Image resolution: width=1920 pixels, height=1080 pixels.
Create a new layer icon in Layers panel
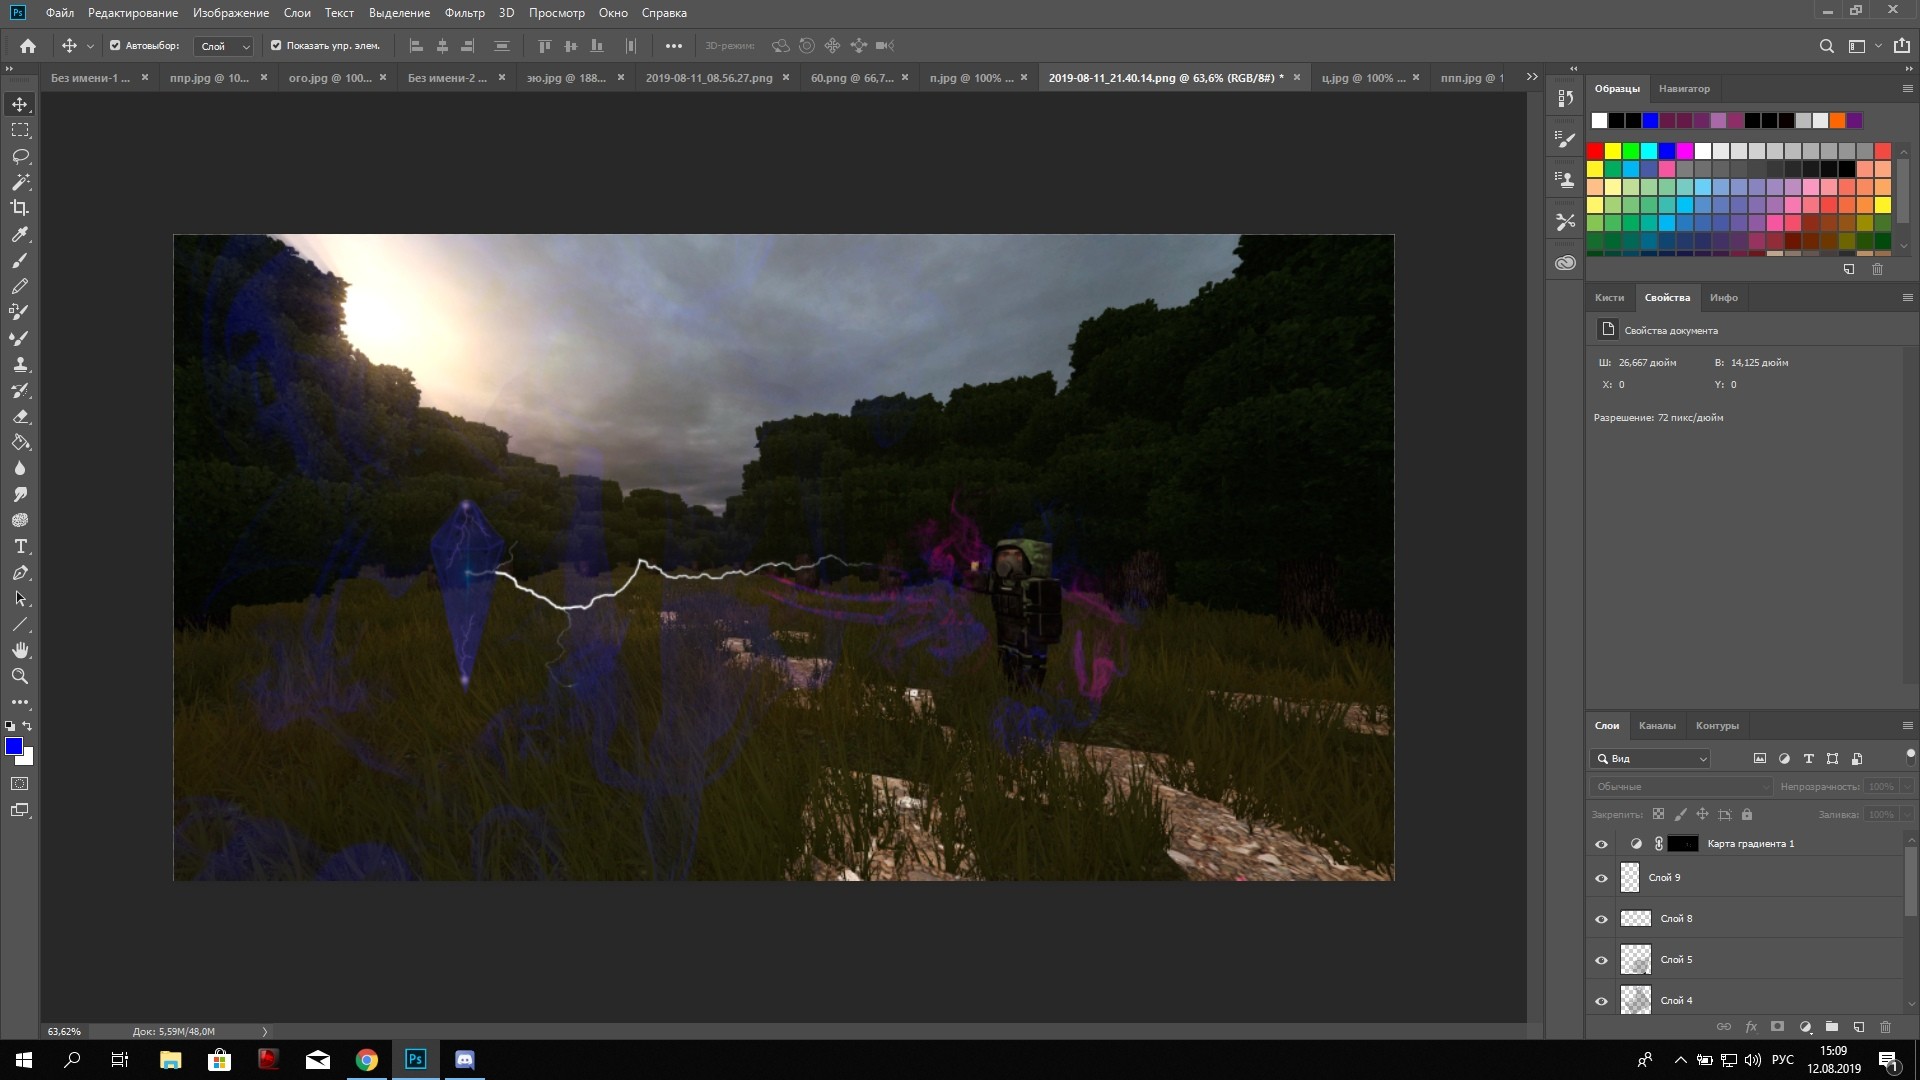[1858, 1027]
